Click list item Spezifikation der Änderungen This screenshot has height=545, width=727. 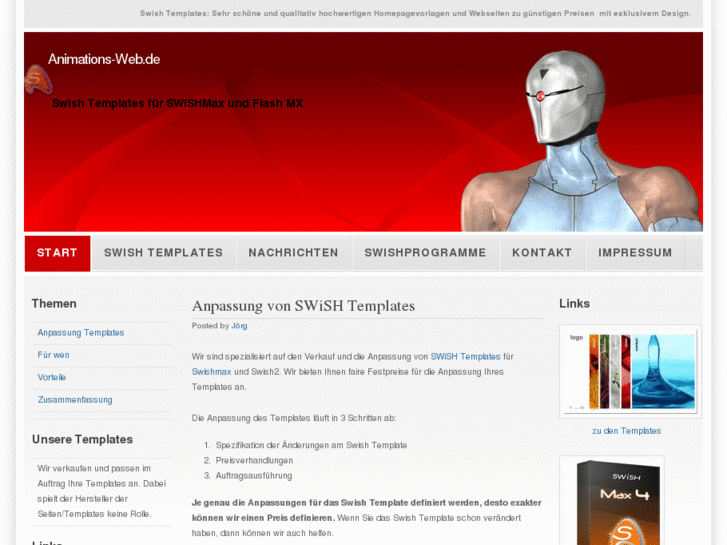coord(311,445)
